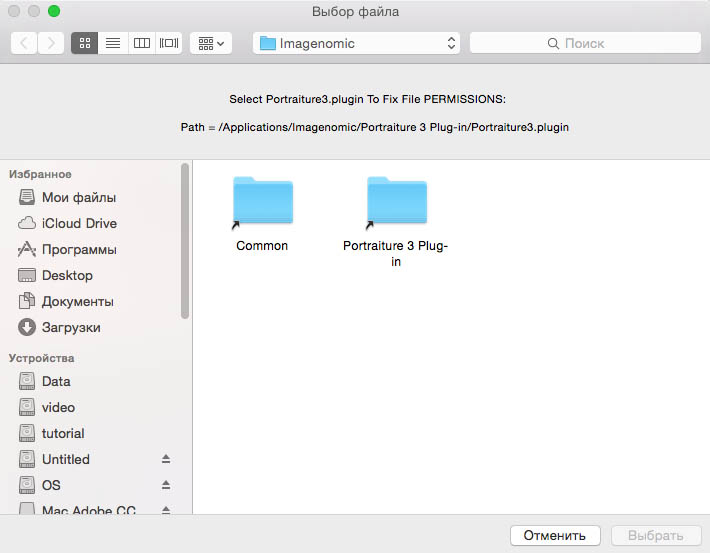This screenshot has width=710, height=553.
Task: Switch to list view mode
Action: (x=113, y=43)
